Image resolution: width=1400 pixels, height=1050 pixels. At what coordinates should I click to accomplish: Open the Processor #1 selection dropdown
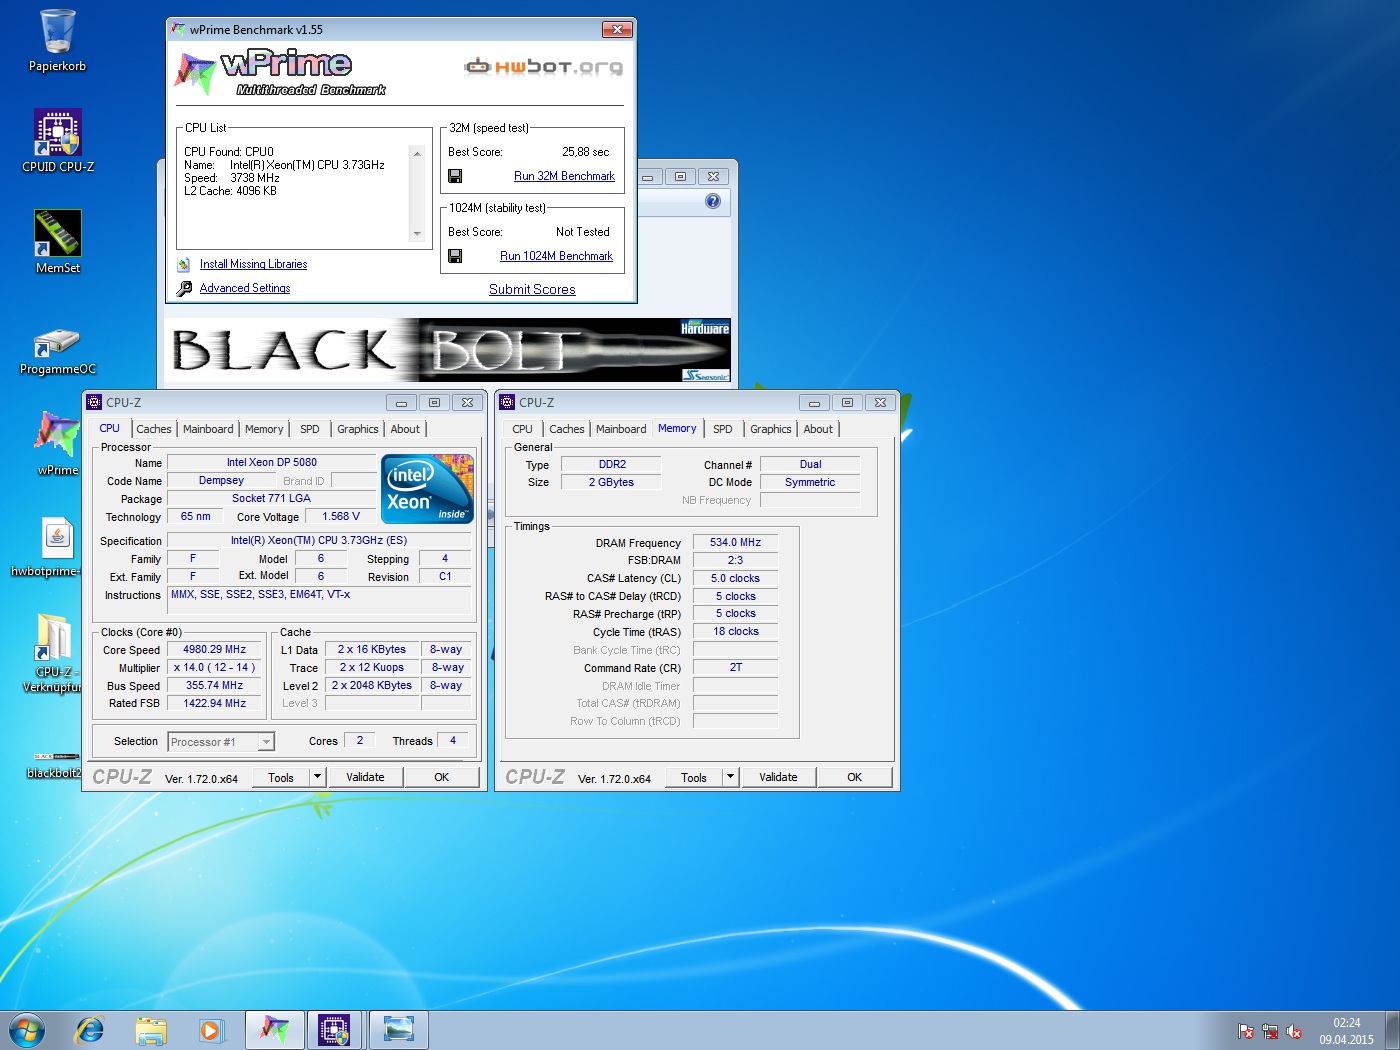[x=221, y=742]
